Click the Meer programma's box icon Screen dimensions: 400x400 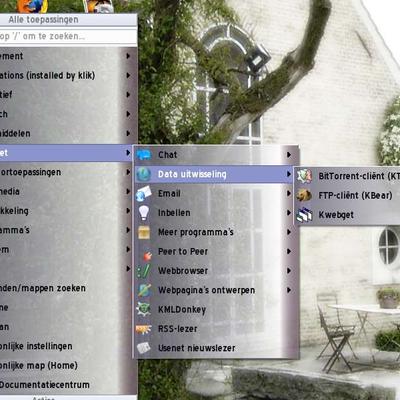coord(144,232)
